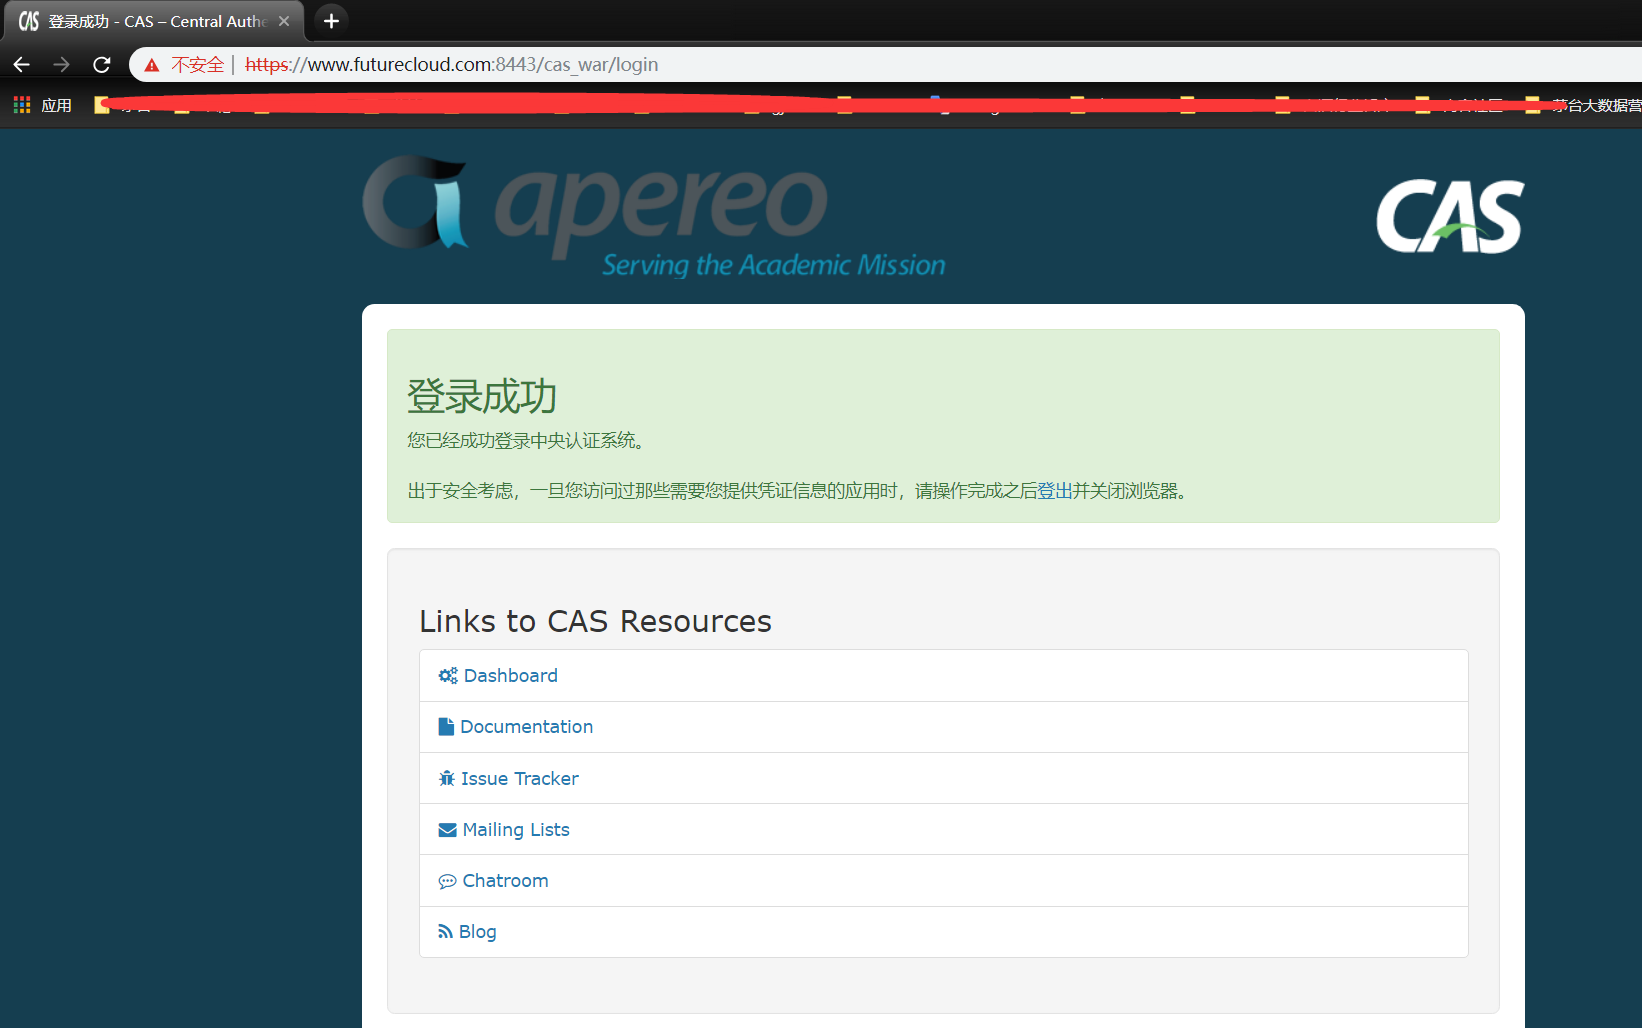Close the CAS login tab
Image resolution: width=1642 pixels, height=1028 pixels.
click(x=284, y=21)
